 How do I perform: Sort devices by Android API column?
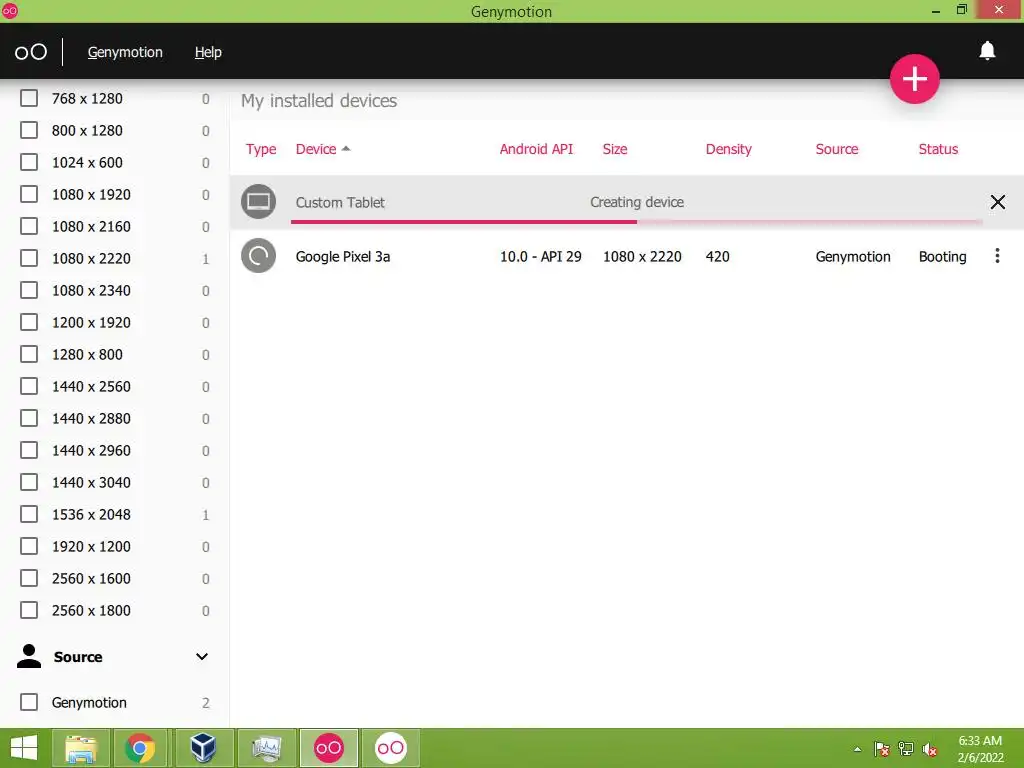[x=536, y=149]
